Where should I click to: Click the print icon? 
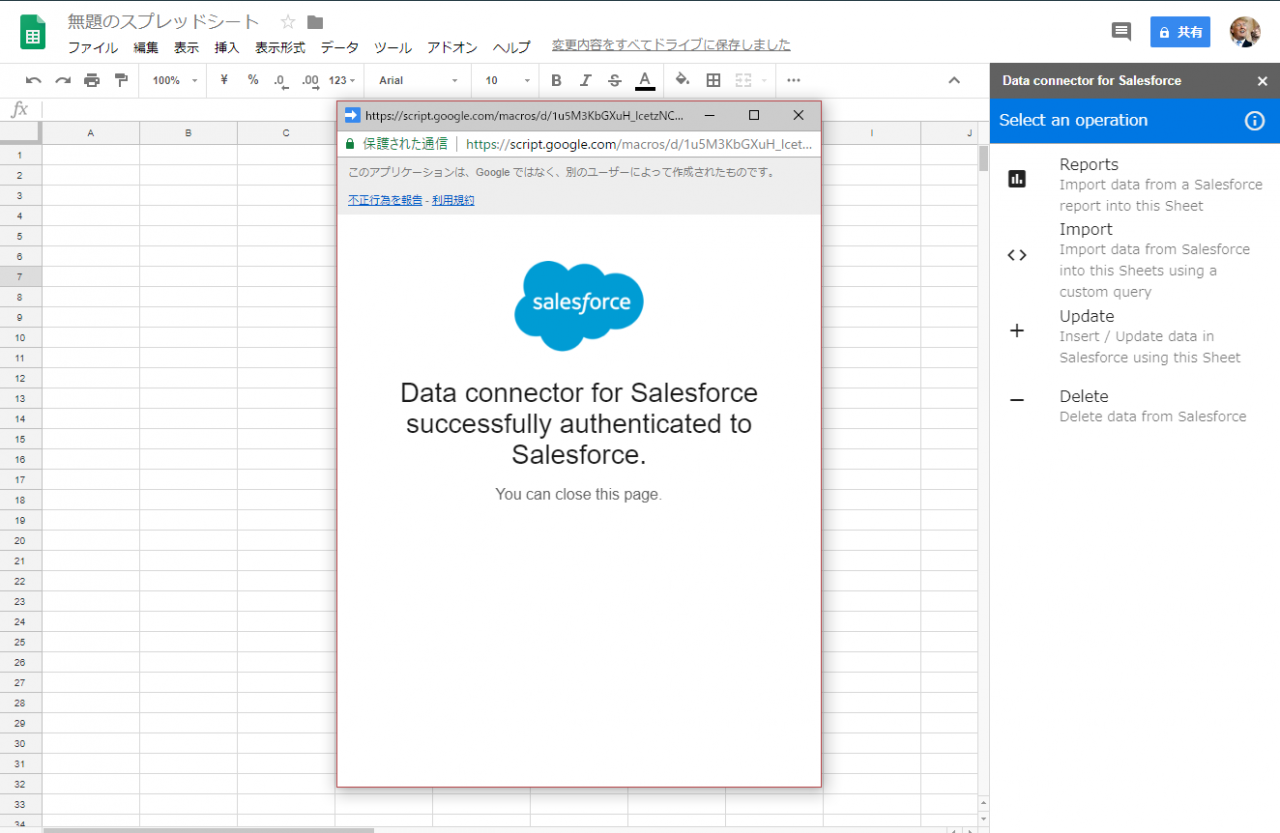92,80
